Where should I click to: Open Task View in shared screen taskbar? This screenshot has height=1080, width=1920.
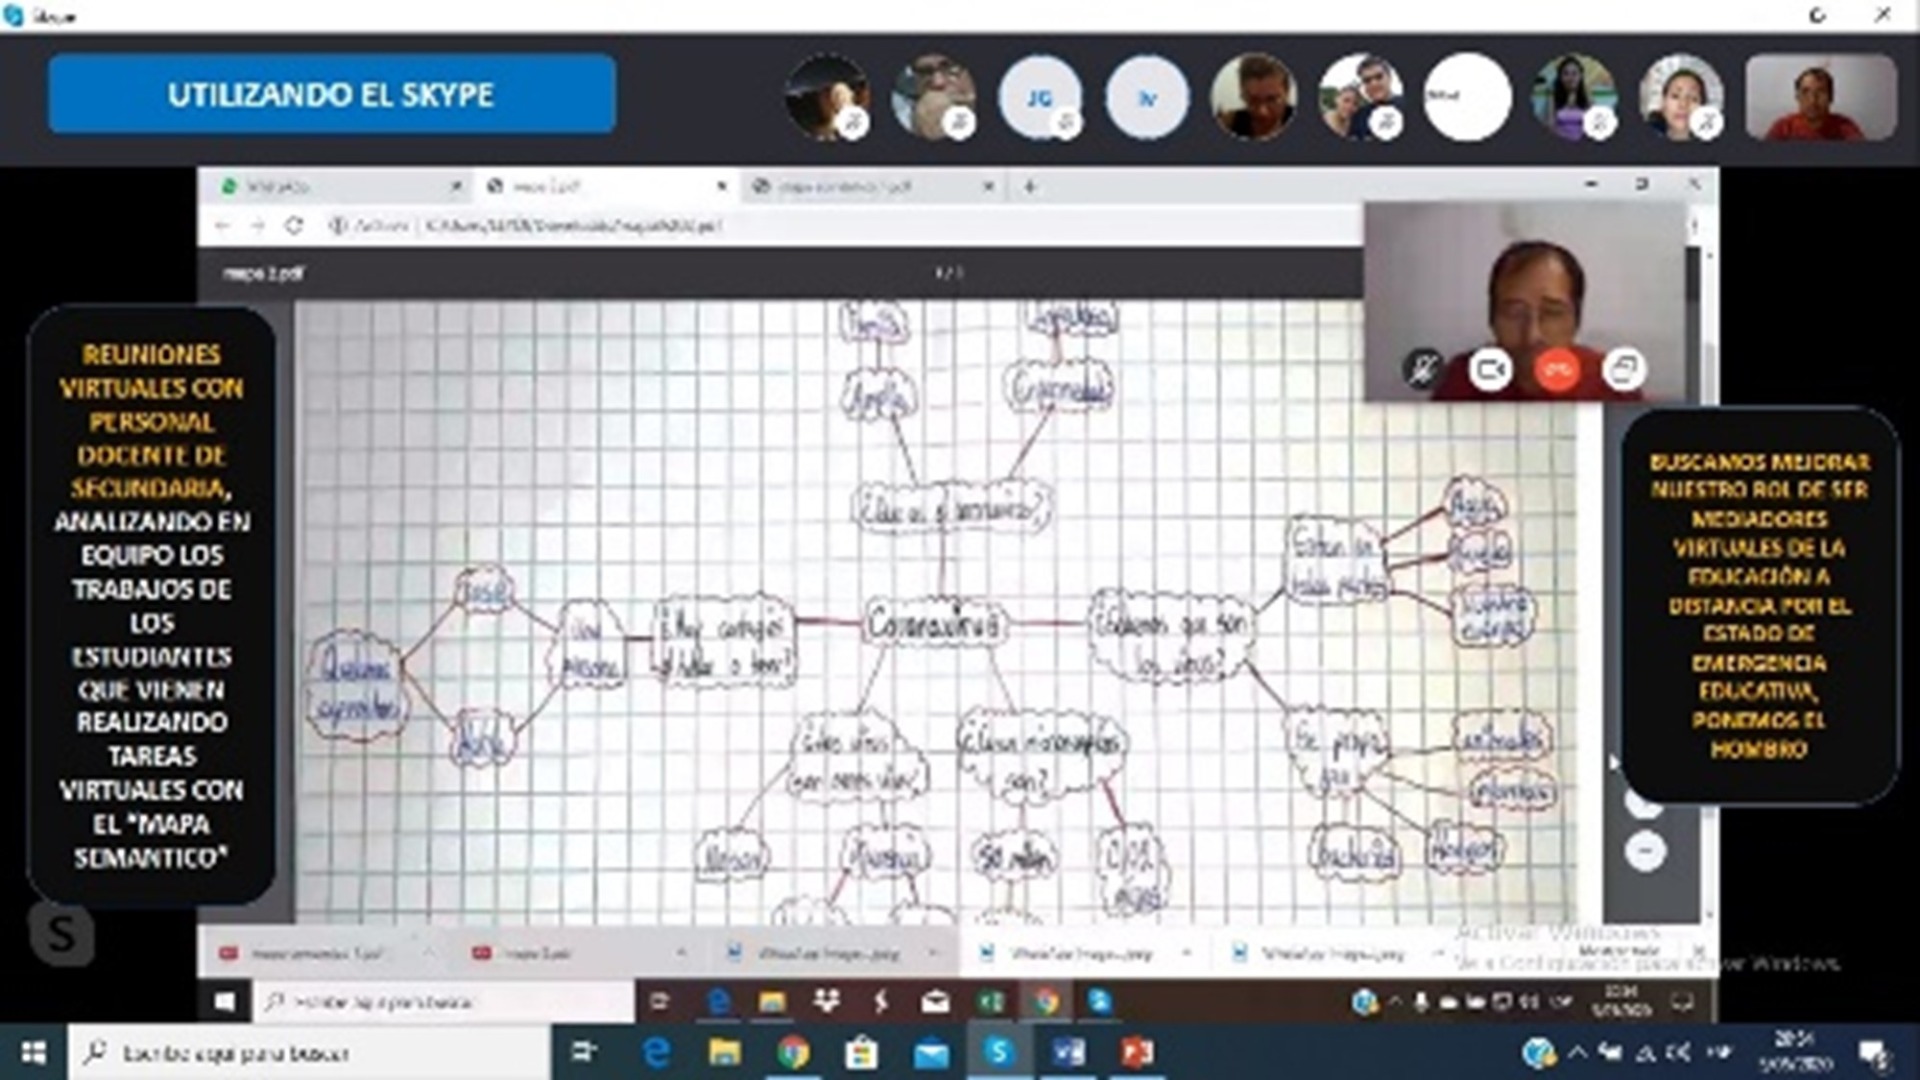659,1001
